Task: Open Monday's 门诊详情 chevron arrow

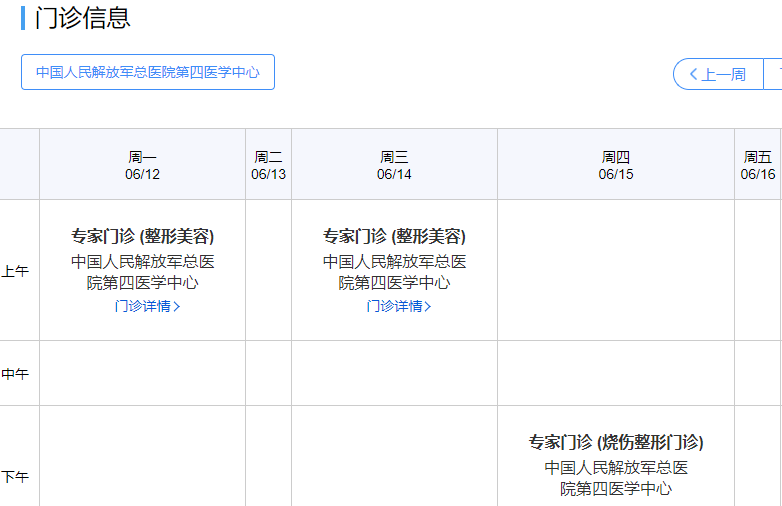Action: [x=177, y=307]
